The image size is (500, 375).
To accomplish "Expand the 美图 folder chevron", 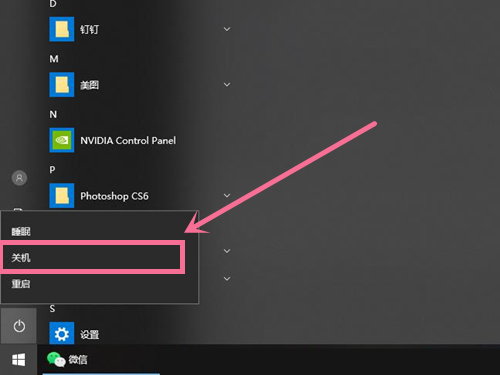I will pyautogui.click(x=227, y=85).
